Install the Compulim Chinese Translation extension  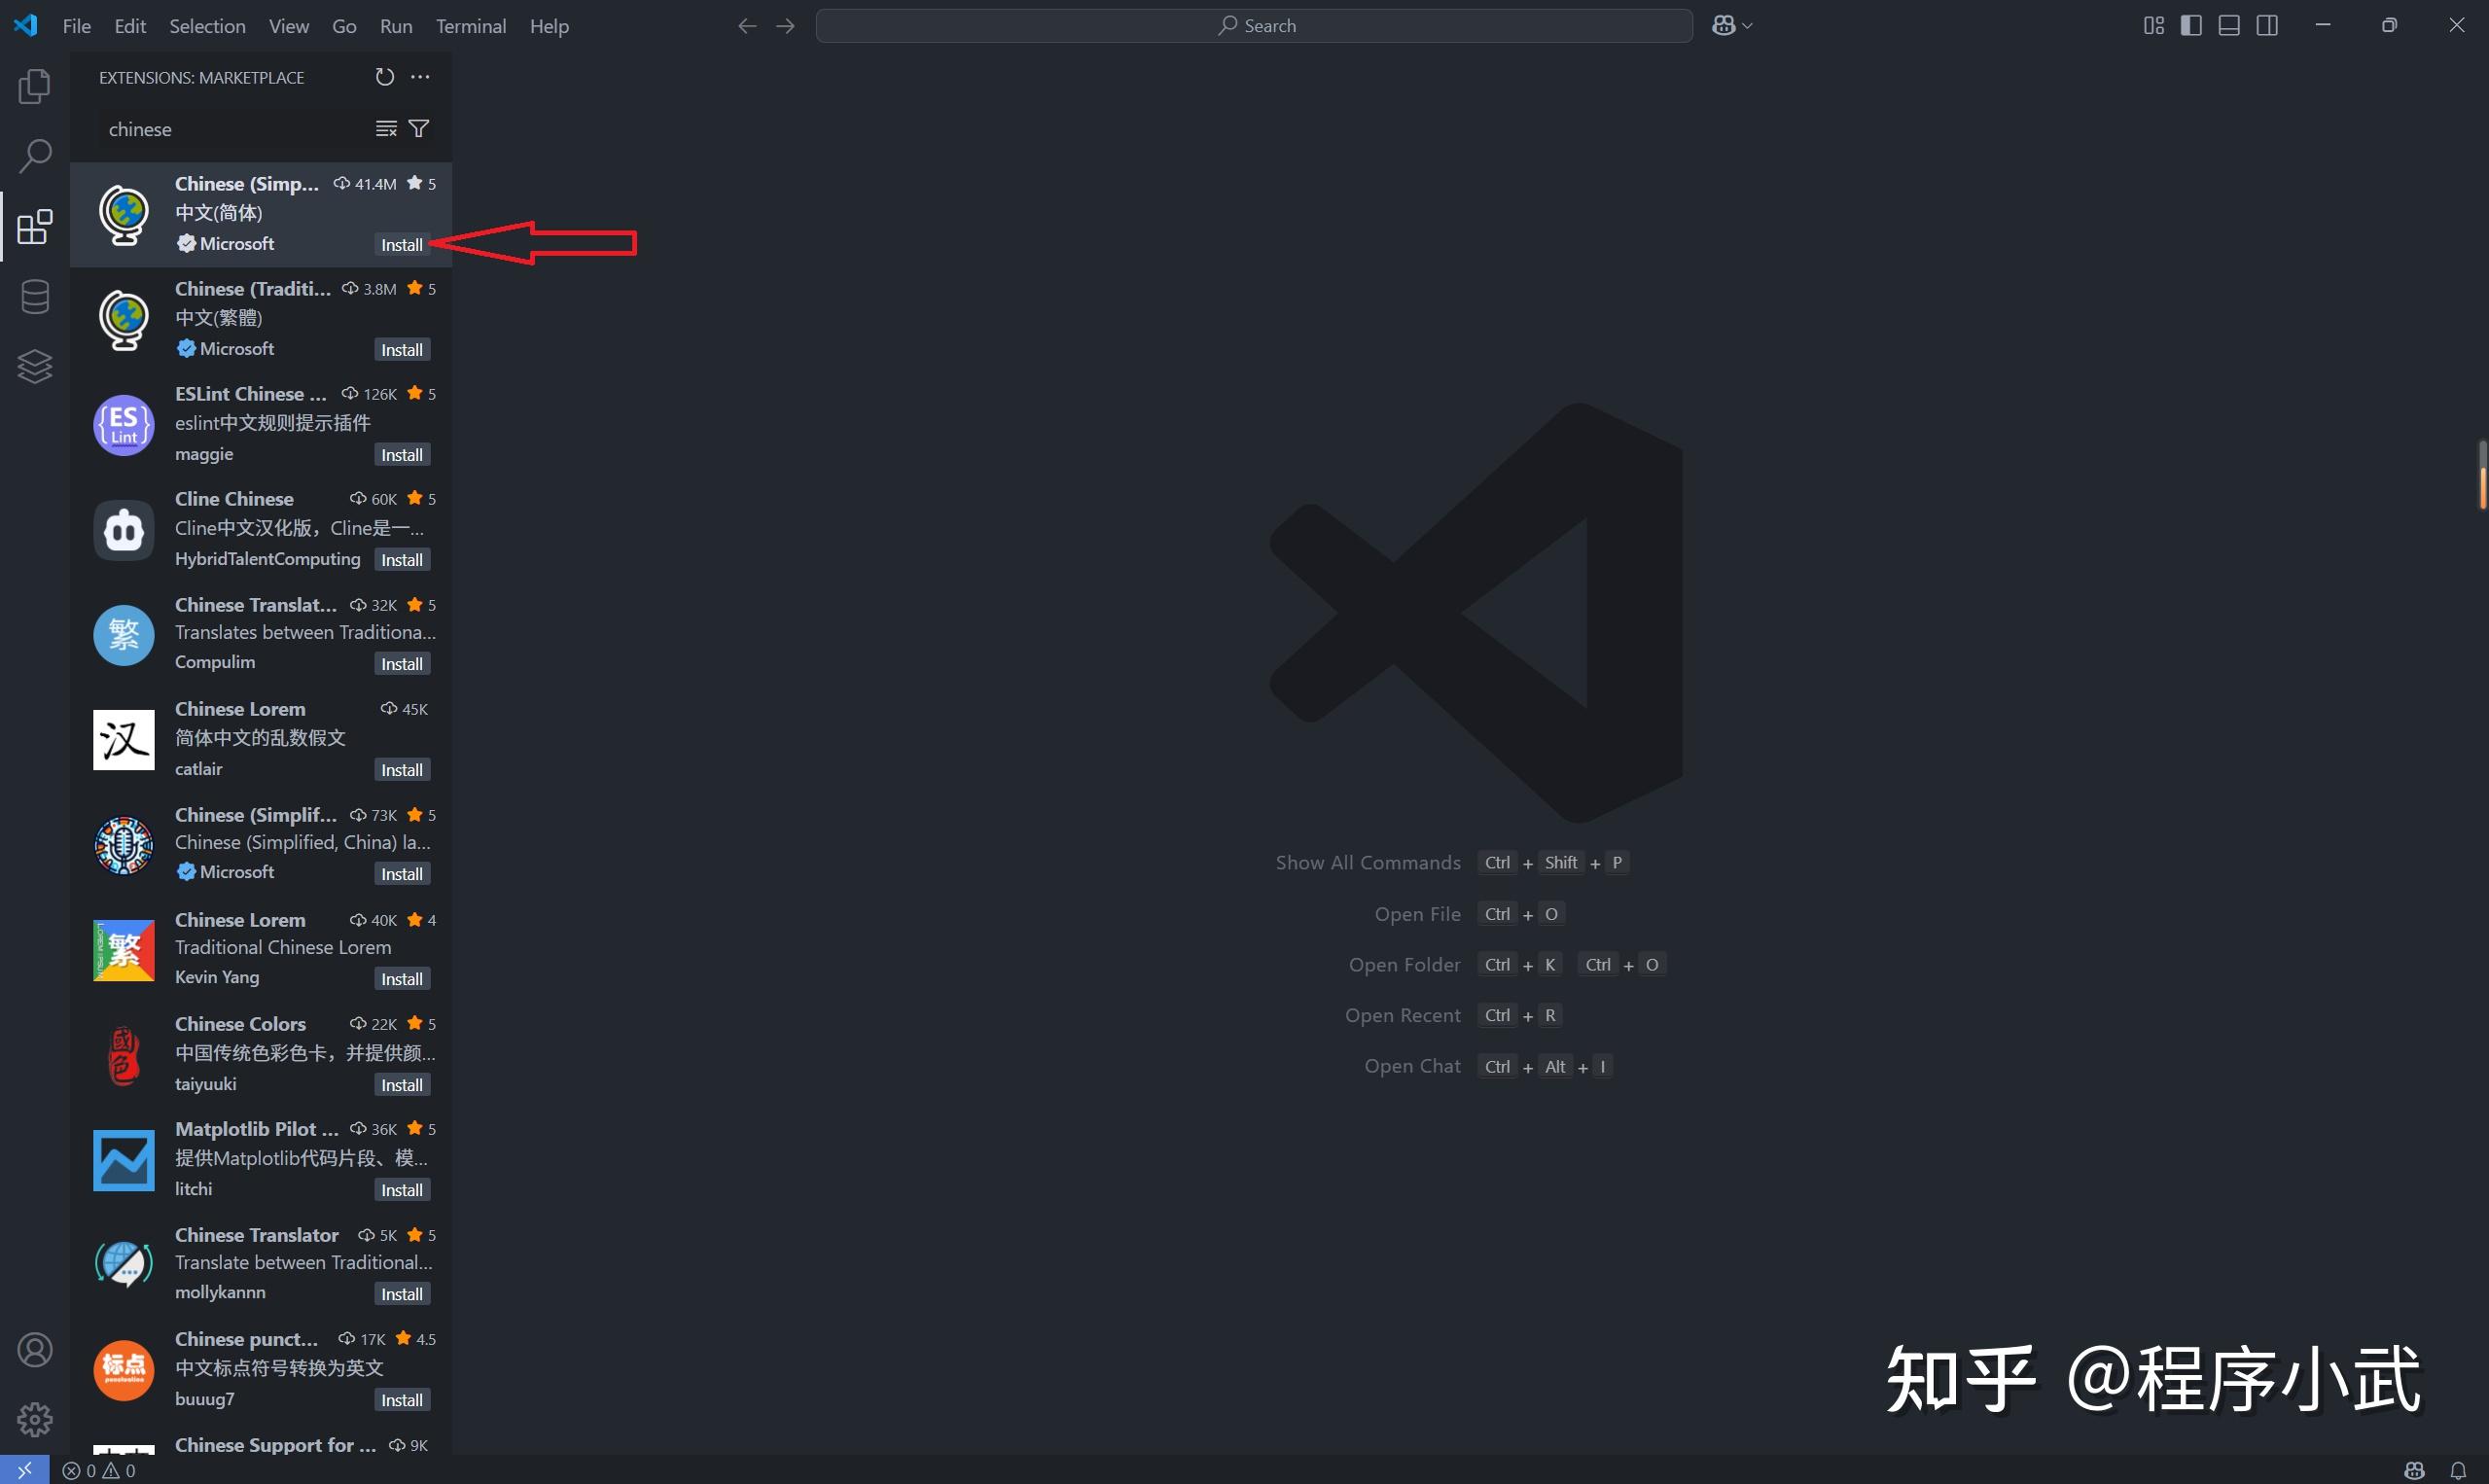tap(402, 664)
